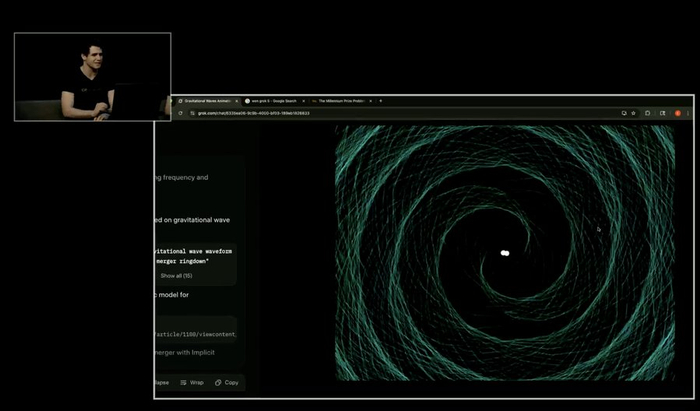View site information icon left of URL
Viewport: 700px width, 411px height.
192,113
